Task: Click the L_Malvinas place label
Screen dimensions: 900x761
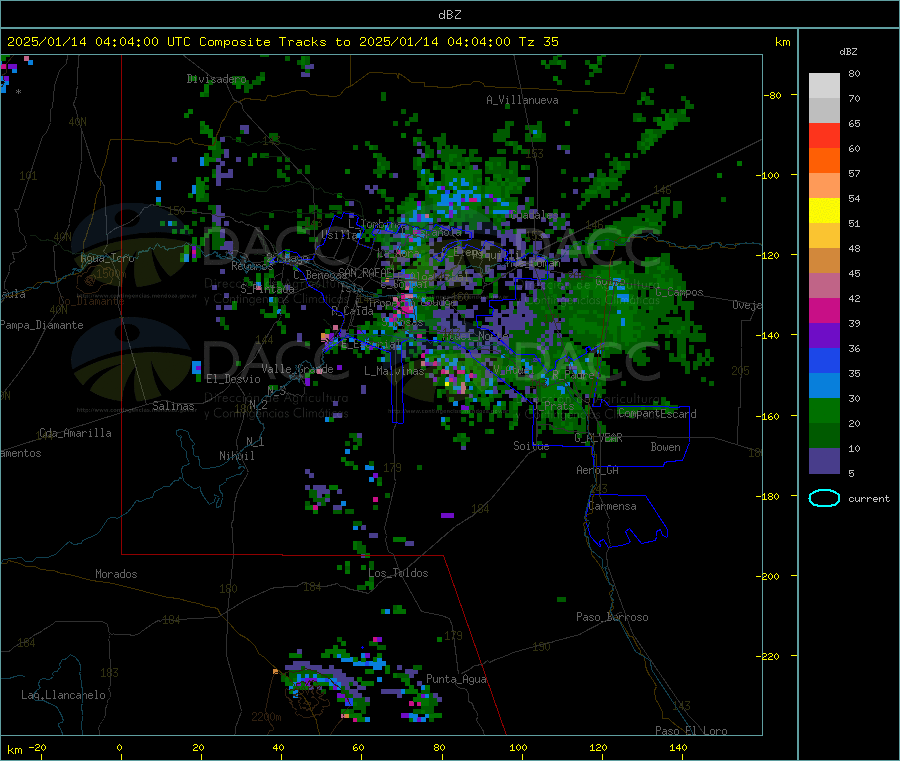Action: point(394,371)
